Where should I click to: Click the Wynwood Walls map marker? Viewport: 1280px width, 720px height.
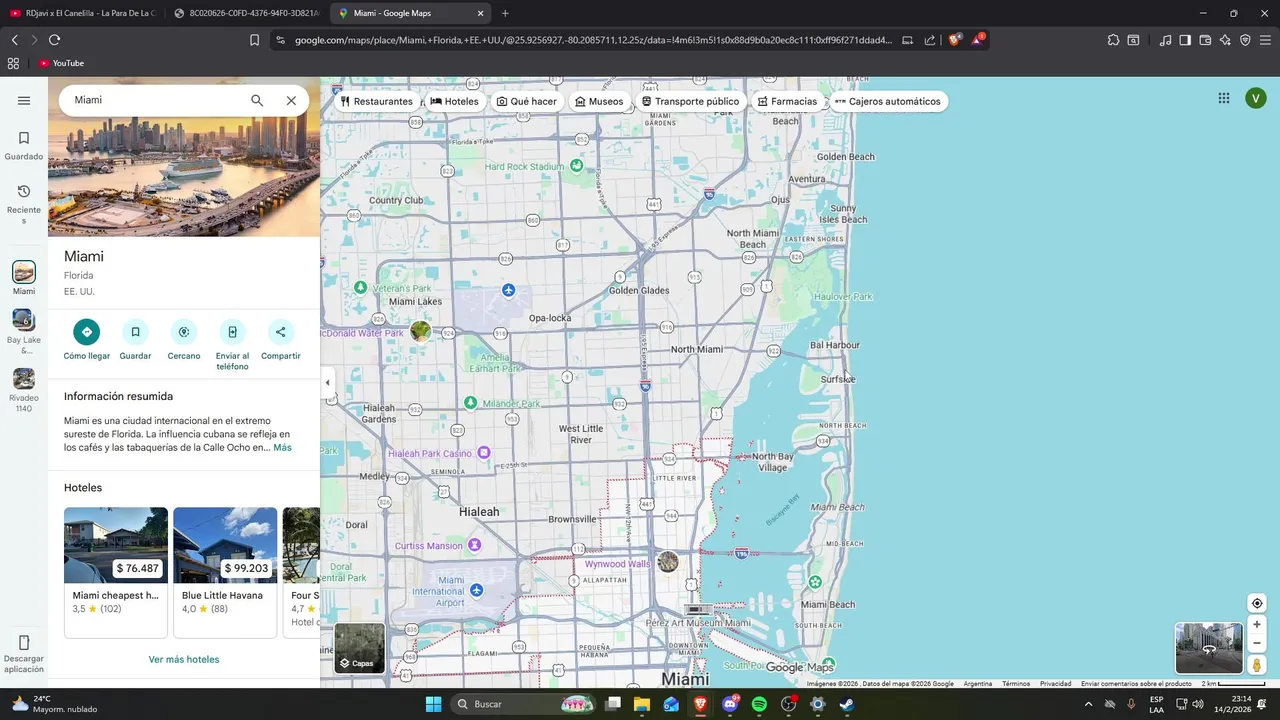point(668,561)
